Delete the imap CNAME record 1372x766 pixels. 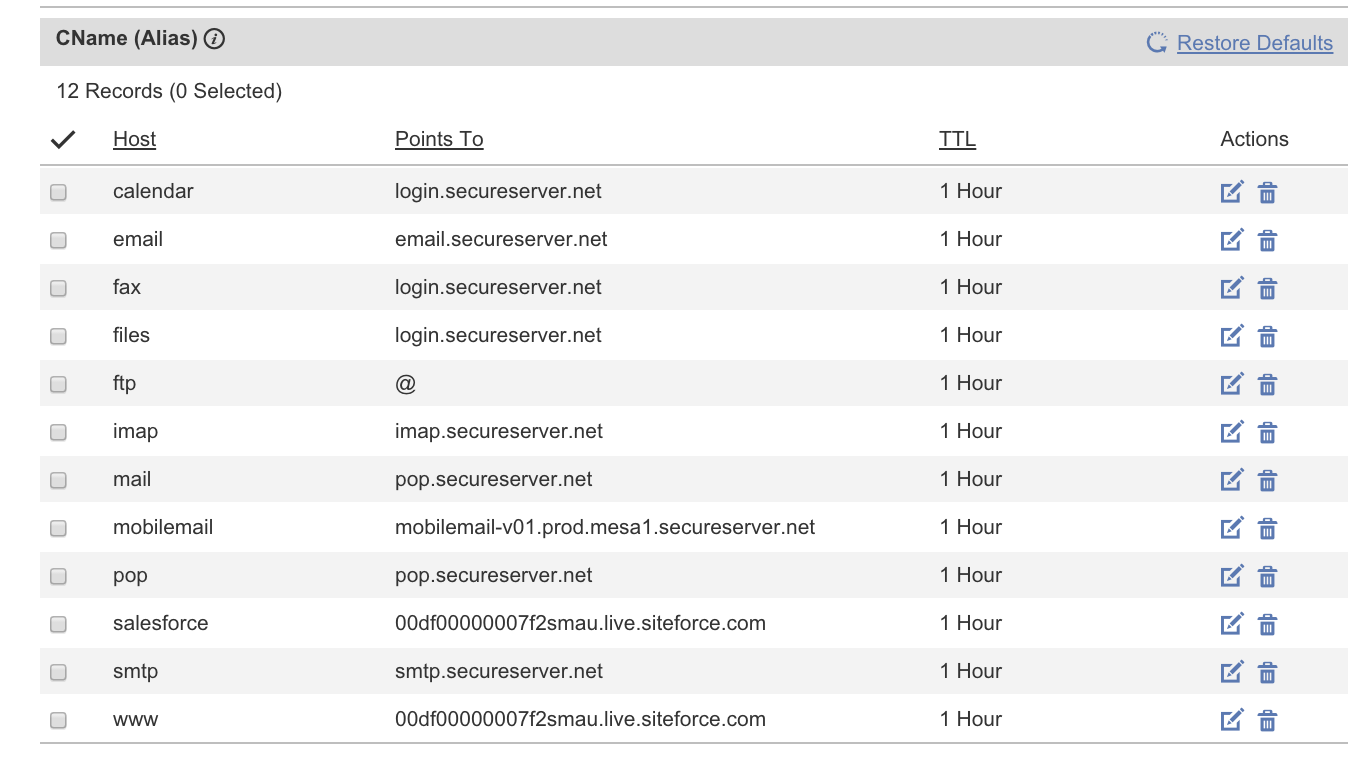pyautogui.click(x=1267, y=432)
